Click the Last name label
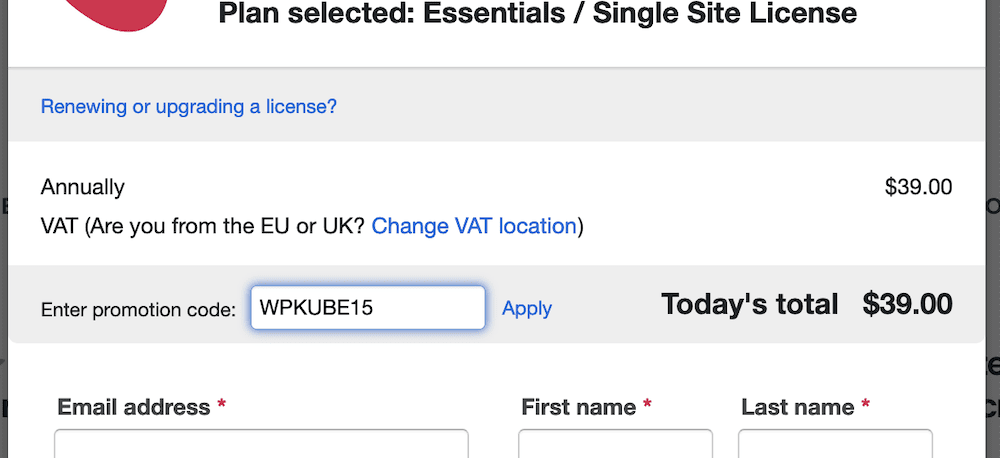1000x458 pixels. click(x=798, y=406)
